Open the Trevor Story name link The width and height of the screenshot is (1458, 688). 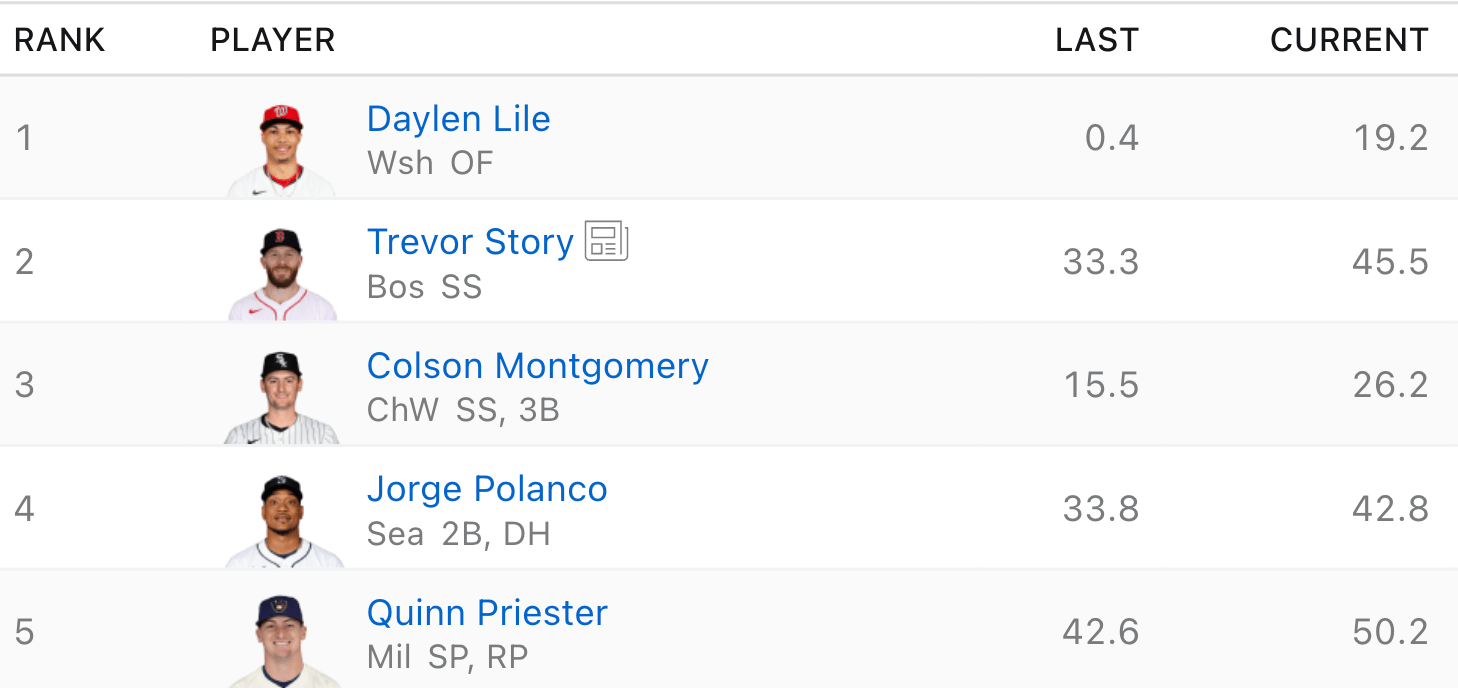coord(470,242)
